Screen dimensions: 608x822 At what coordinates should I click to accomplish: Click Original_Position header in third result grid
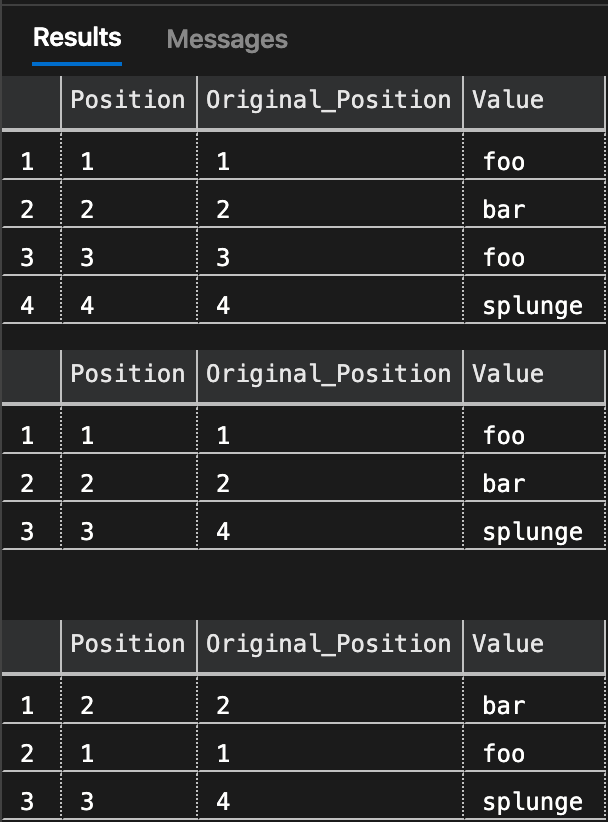coord(329,644)
